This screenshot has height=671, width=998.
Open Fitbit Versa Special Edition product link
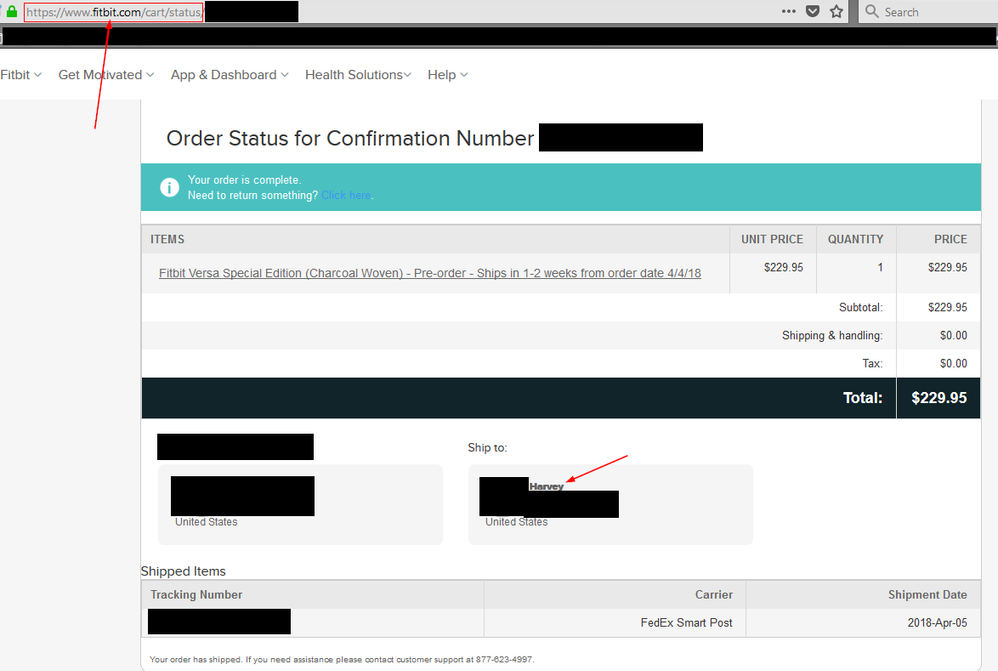430,273
